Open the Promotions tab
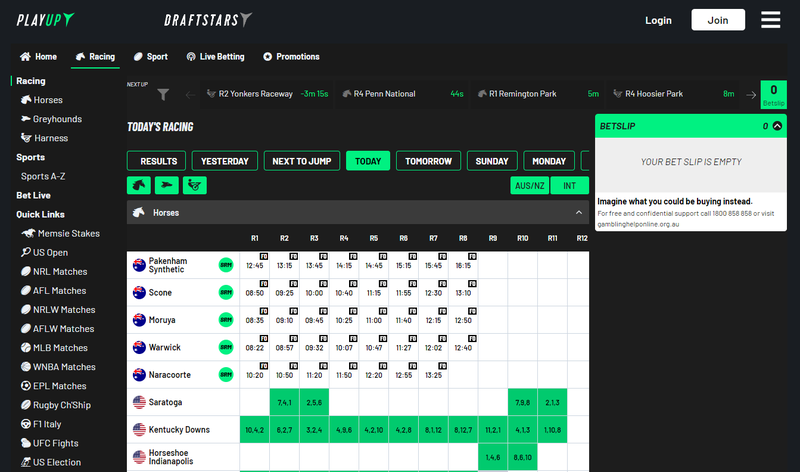Image resolution: width=800 pixels, height=472 pixels. pyautogui.click(x=291, y=57)
